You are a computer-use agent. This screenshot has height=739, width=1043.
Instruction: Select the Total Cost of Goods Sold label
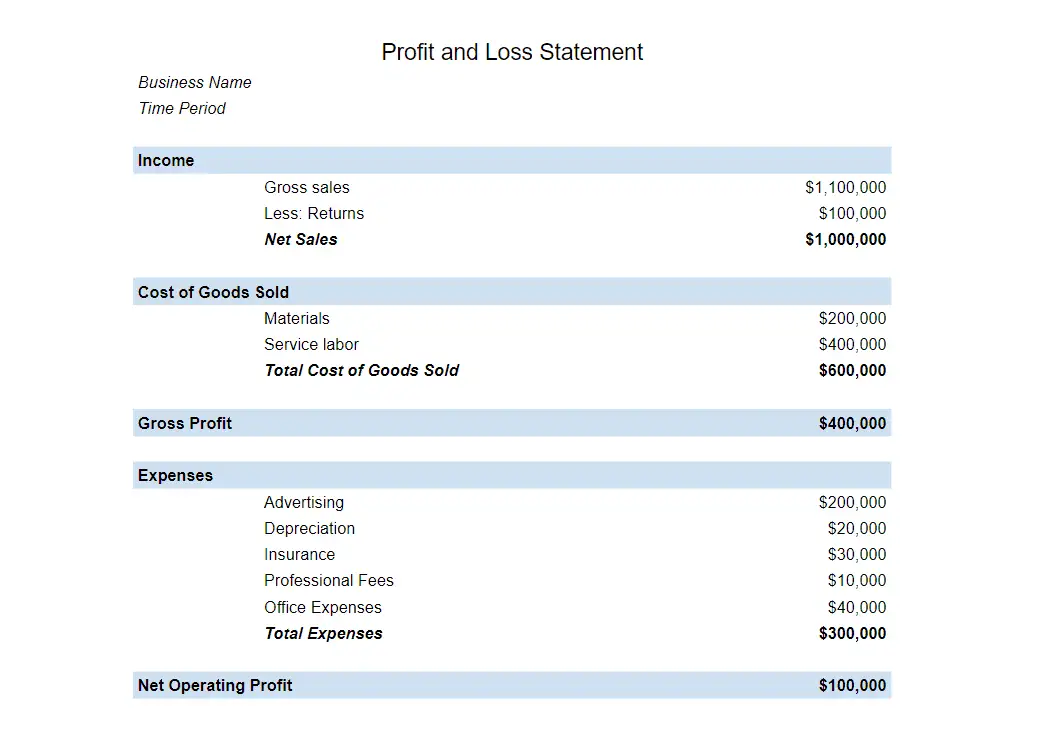coord(361,370)
